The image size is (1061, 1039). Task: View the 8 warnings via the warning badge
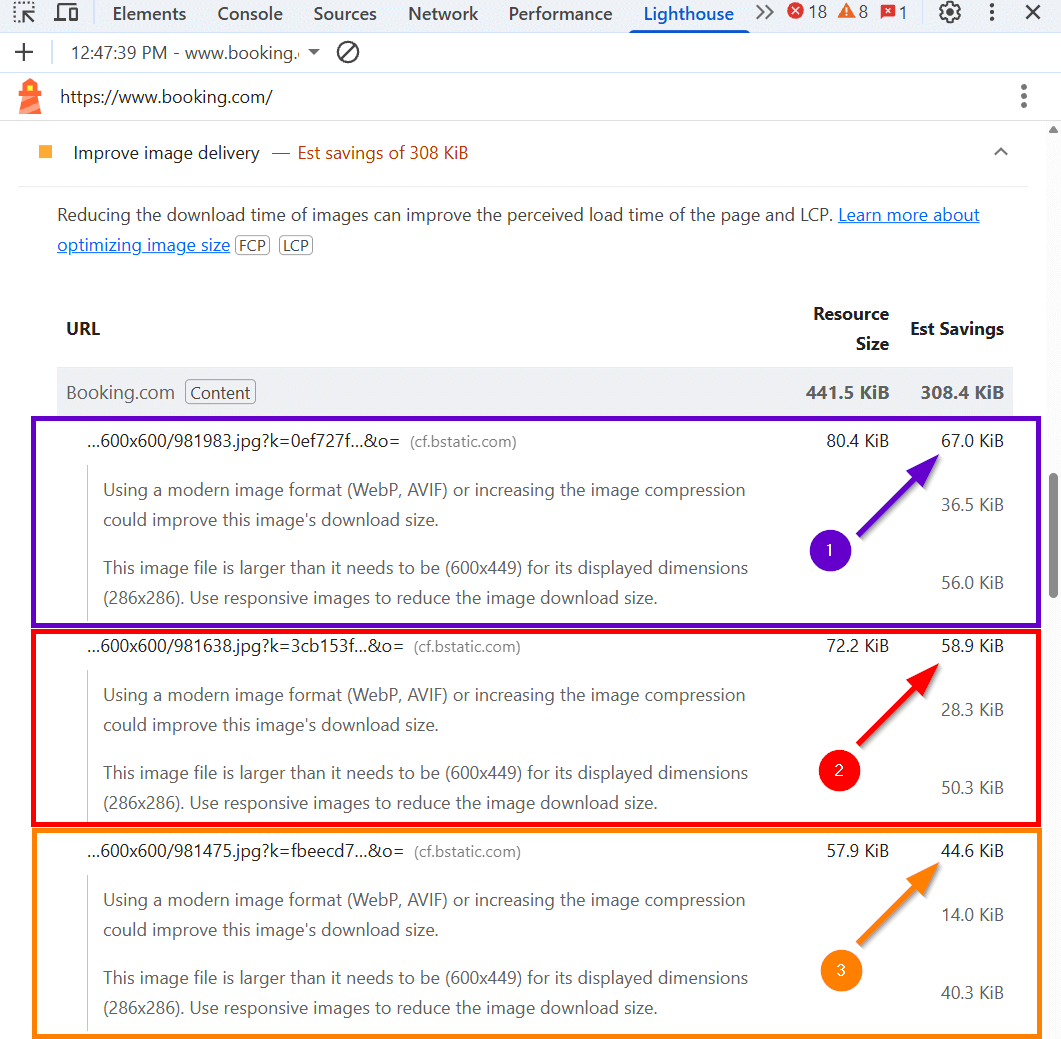coord(852,13)
